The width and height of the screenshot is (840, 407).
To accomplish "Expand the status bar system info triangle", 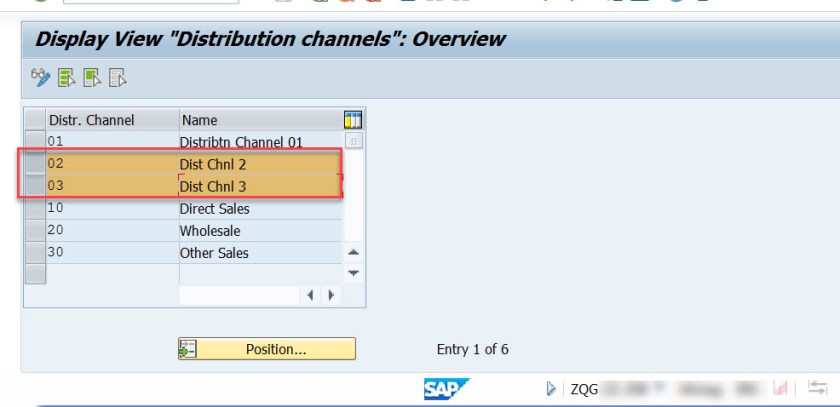I will [551, 388].
